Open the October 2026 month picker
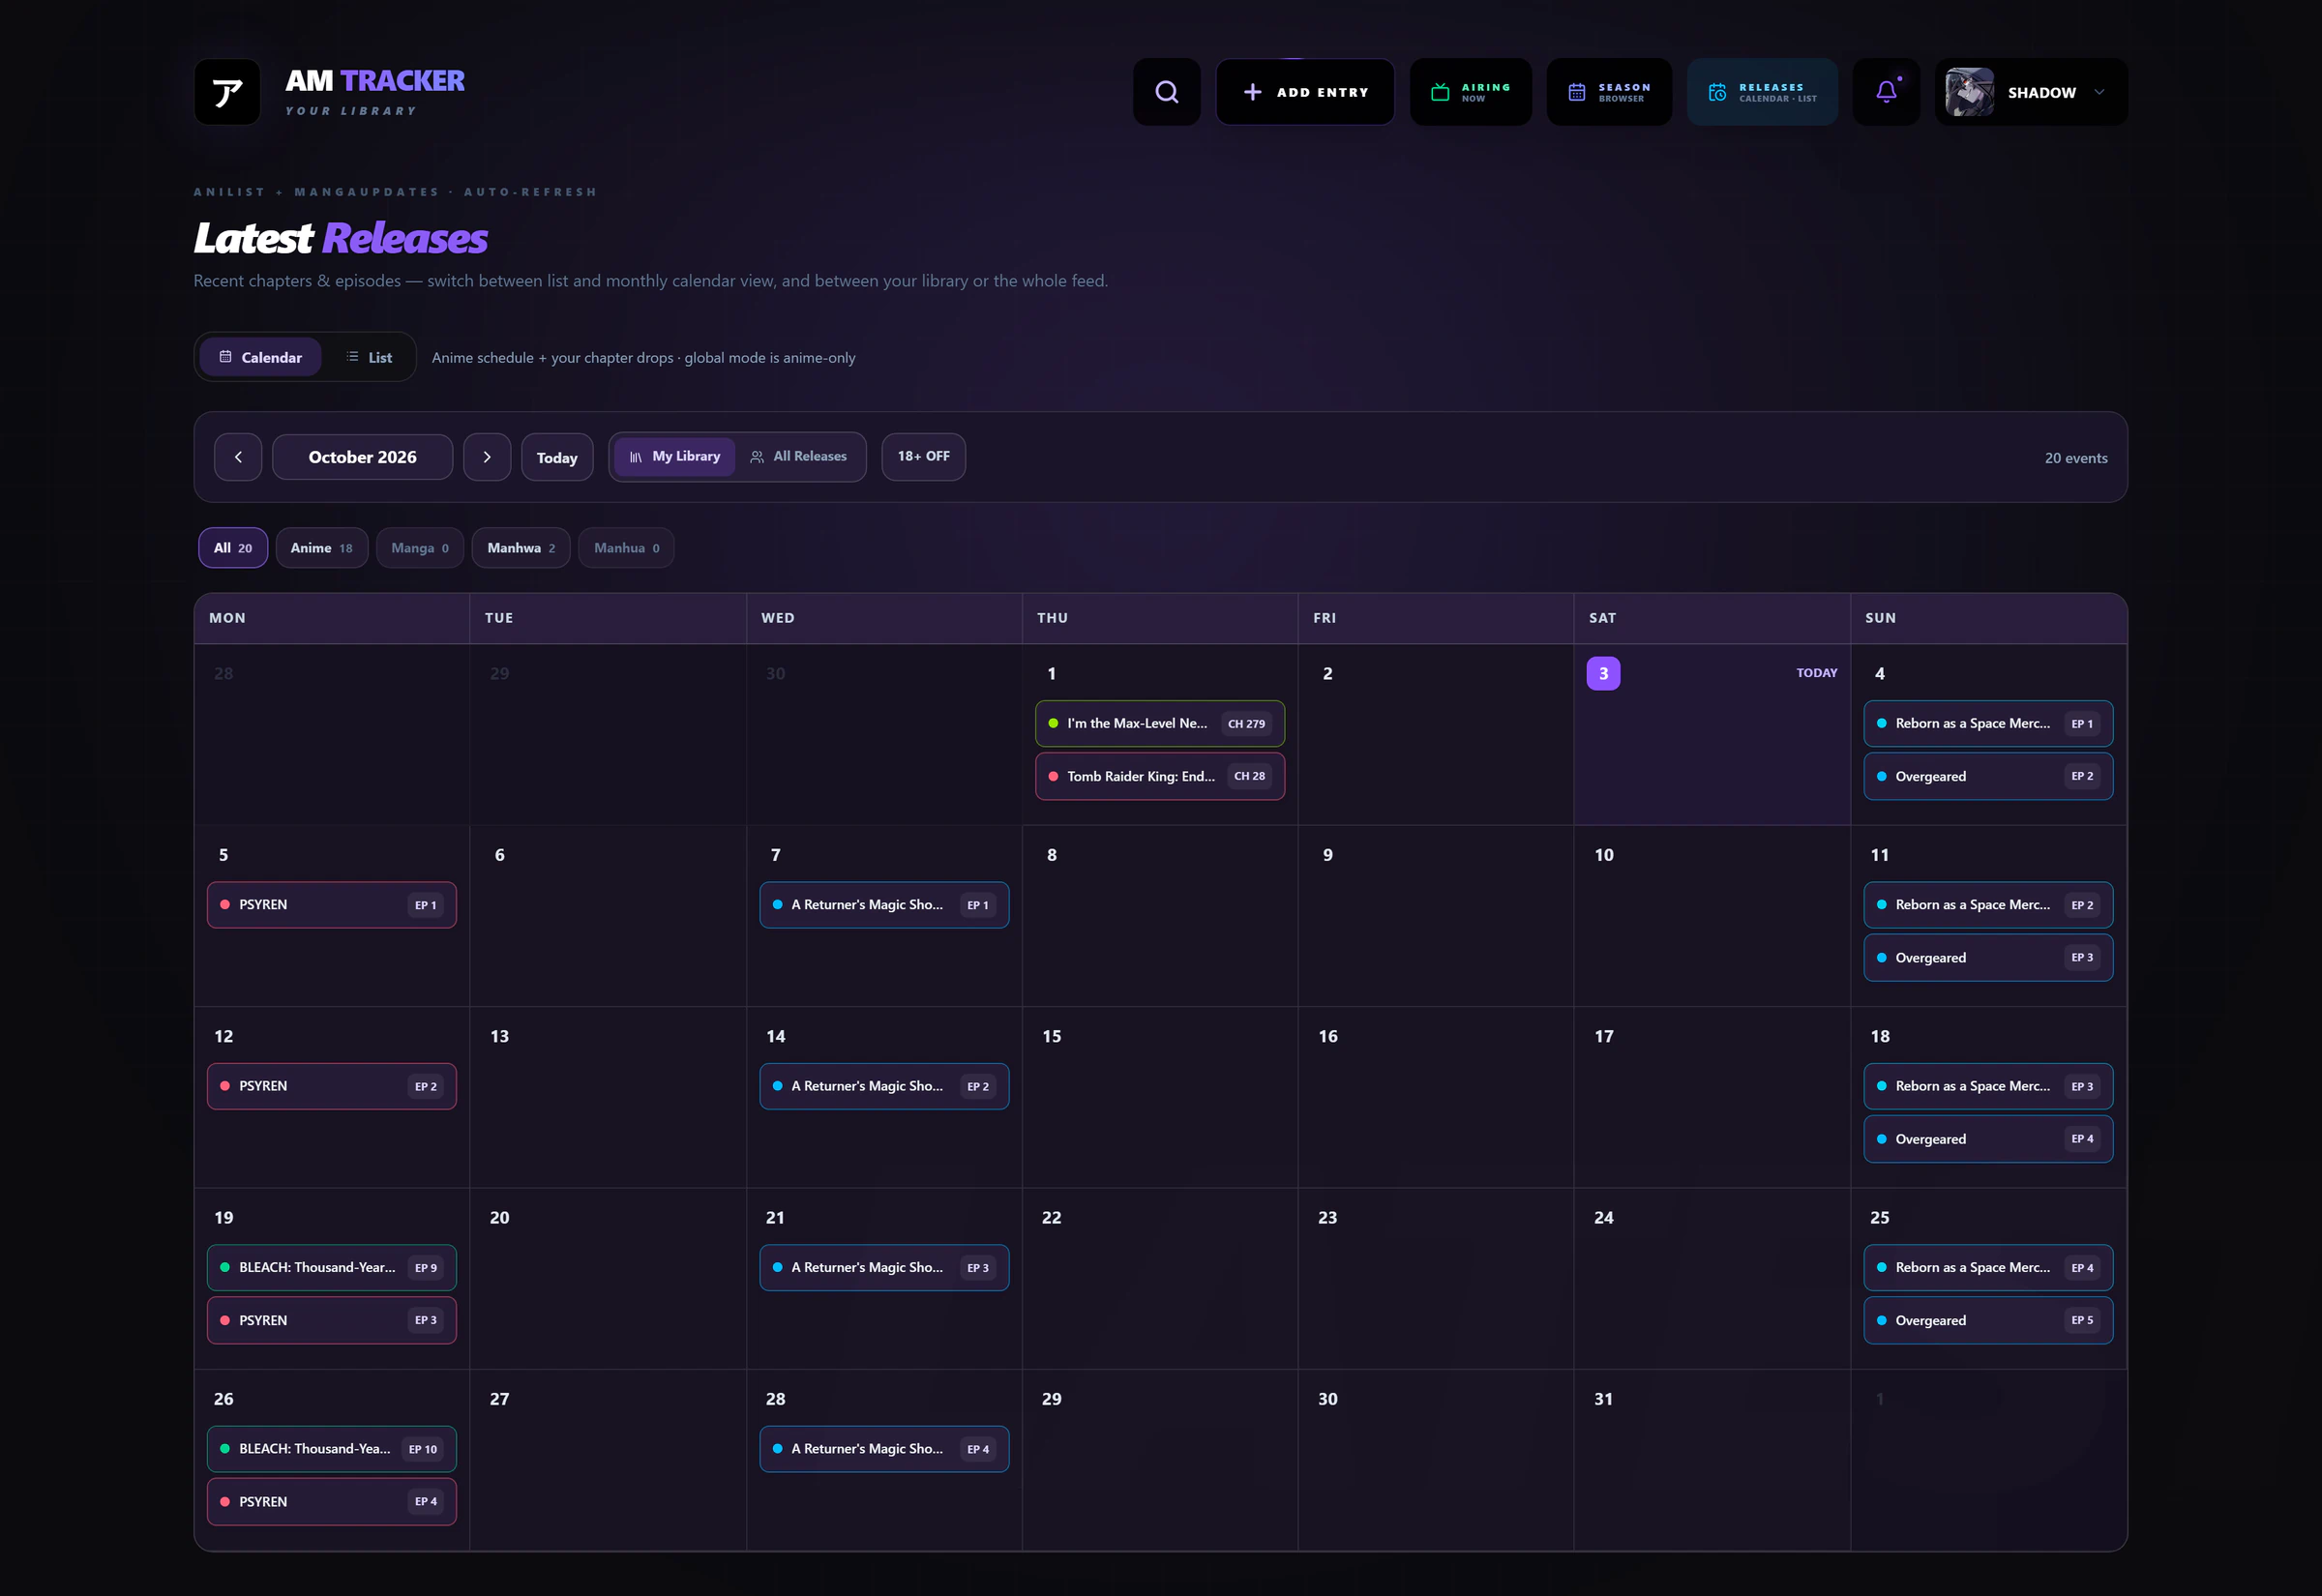 (x=362, y=457)
